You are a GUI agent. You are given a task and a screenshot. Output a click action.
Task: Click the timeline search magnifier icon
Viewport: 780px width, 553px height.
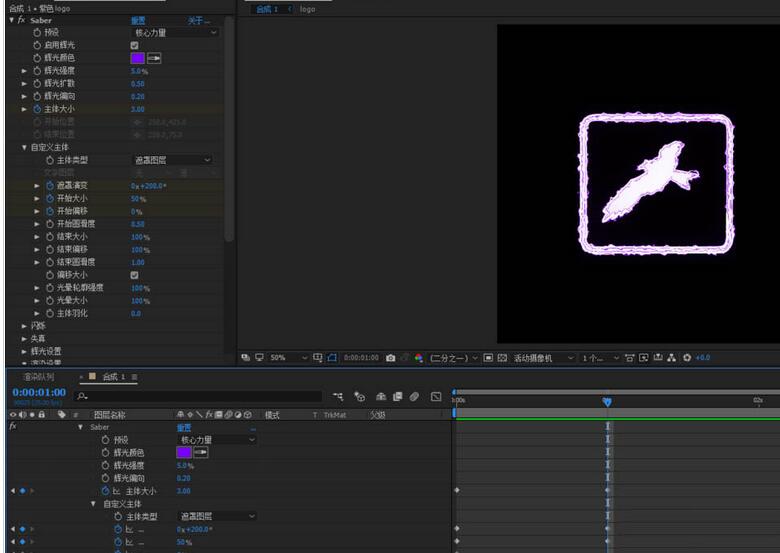(80, 397)
